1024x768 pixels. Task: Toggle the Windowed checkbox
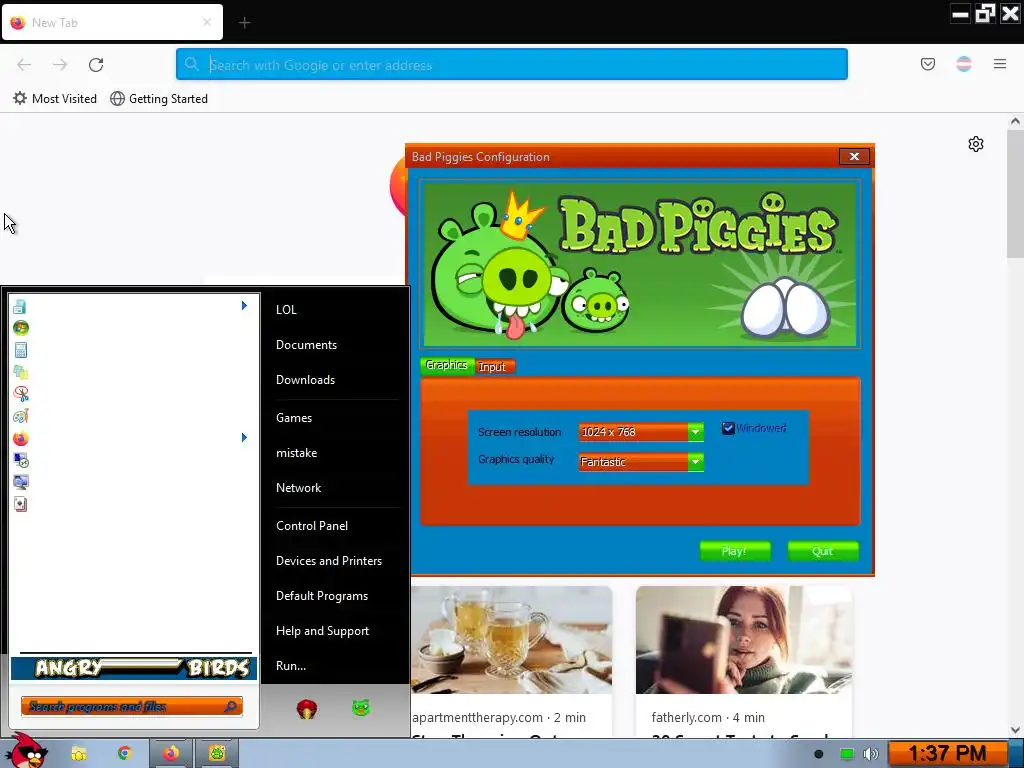[x=728, y=428]
